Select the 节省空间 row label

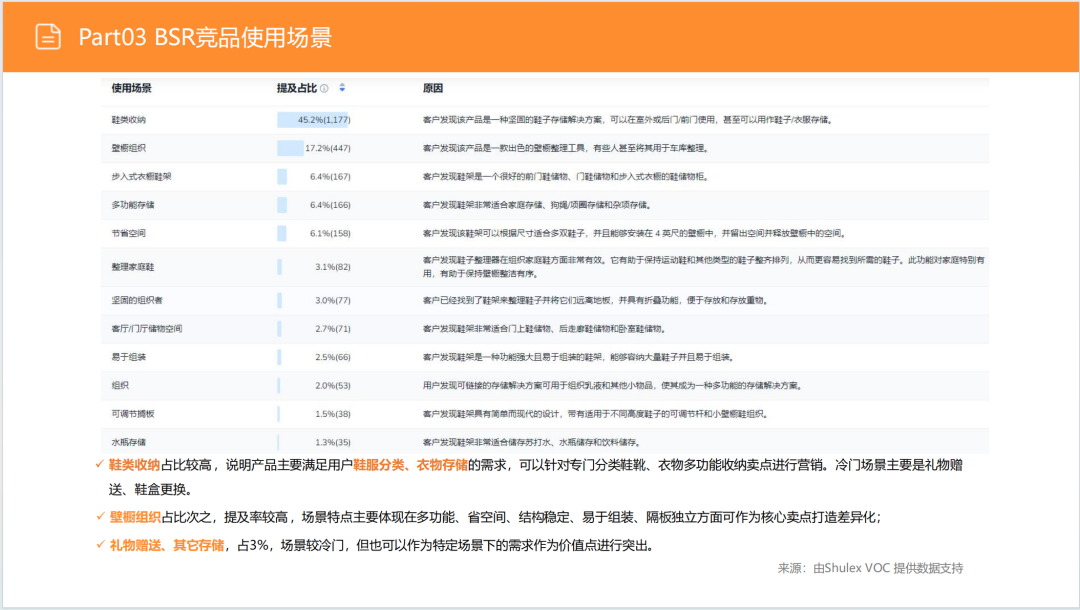129,233
